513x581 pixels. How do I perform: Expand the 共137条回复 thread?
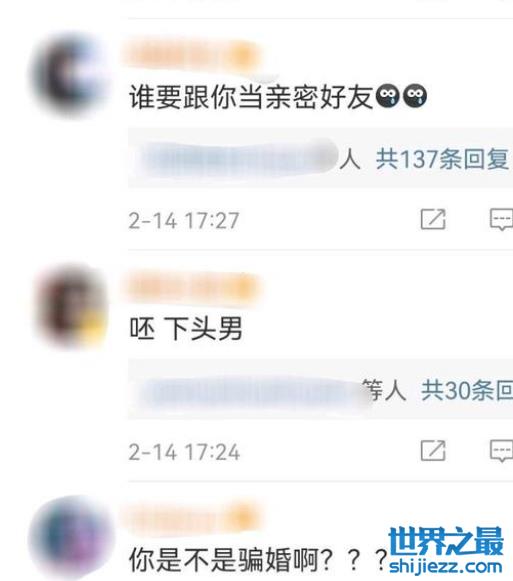click(x=442, y=160)
